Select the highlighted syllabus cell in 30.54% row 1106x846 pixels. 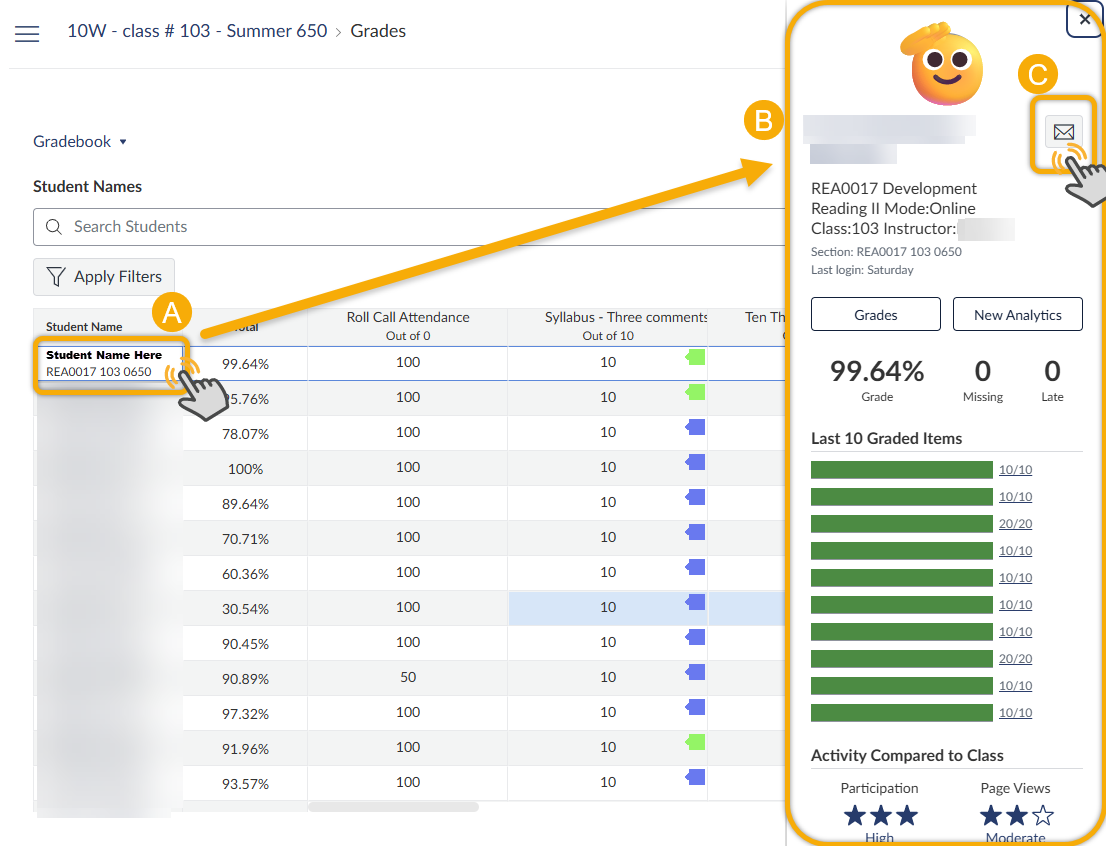pos(608,608)
